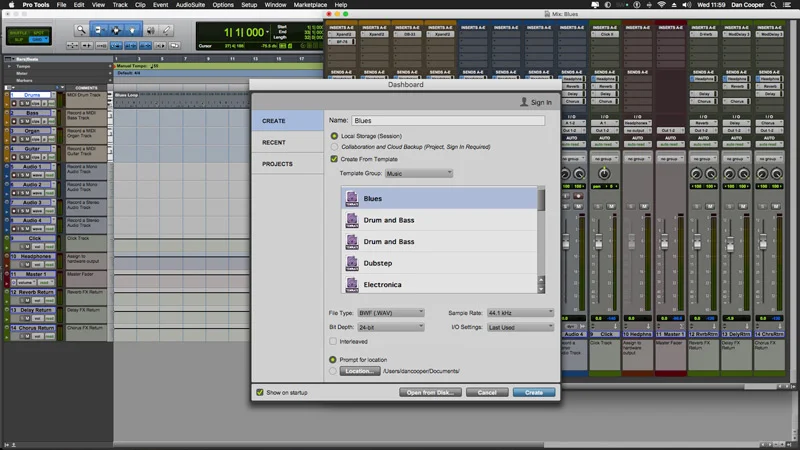Mute the Click channel in mixer

[611, 206]
